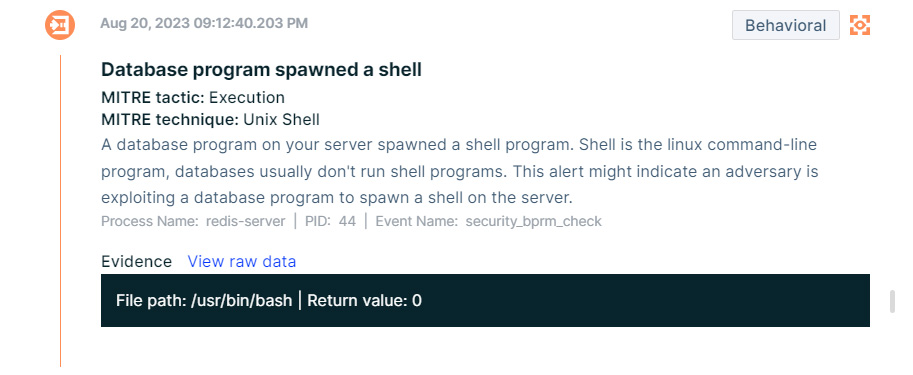The image size is (913, 375).
Task: Click the /usr/bin/bash file path
Action: coord(242,301)
